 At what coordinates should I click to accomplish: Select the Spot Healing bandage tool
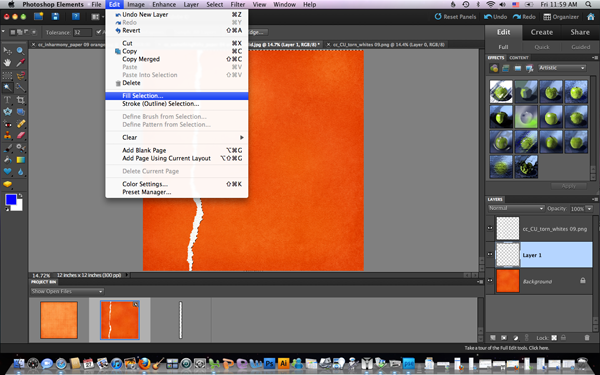tap(21, 124)
